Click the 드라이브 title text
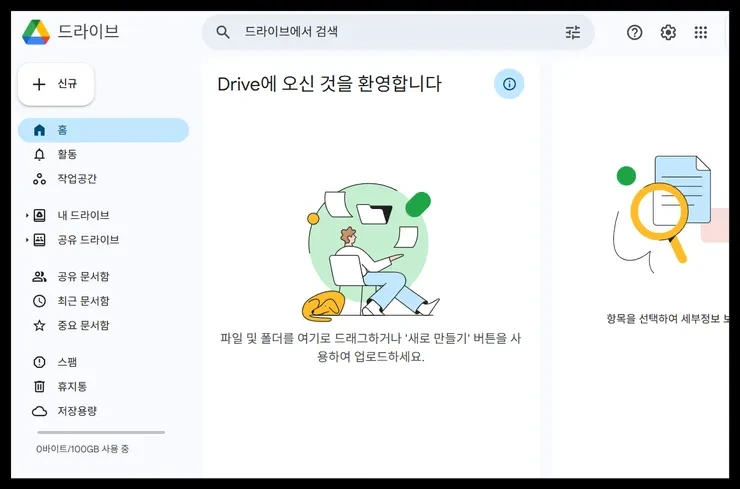Image resolution: width=740 pixels, height=489 pixels. (x=88, y=32)
